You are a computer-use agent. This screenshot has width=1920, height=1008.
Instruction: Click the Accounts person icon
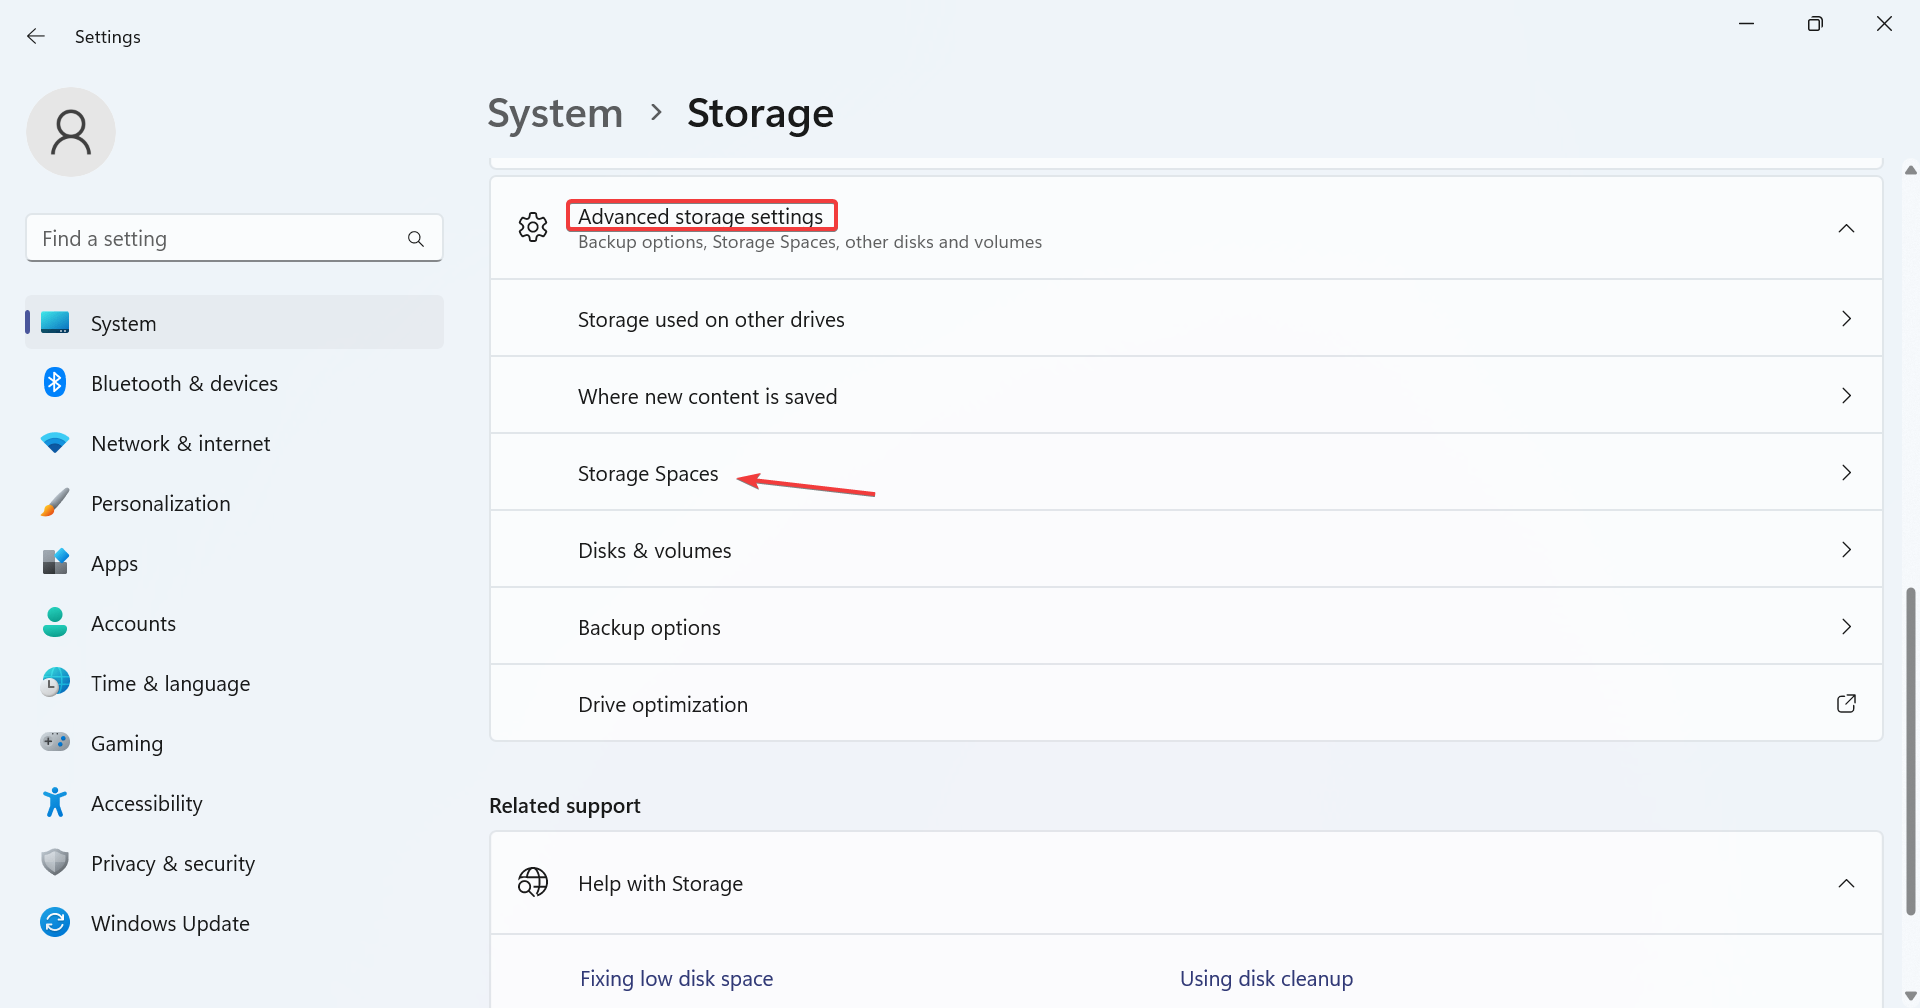tap(55, 622)
